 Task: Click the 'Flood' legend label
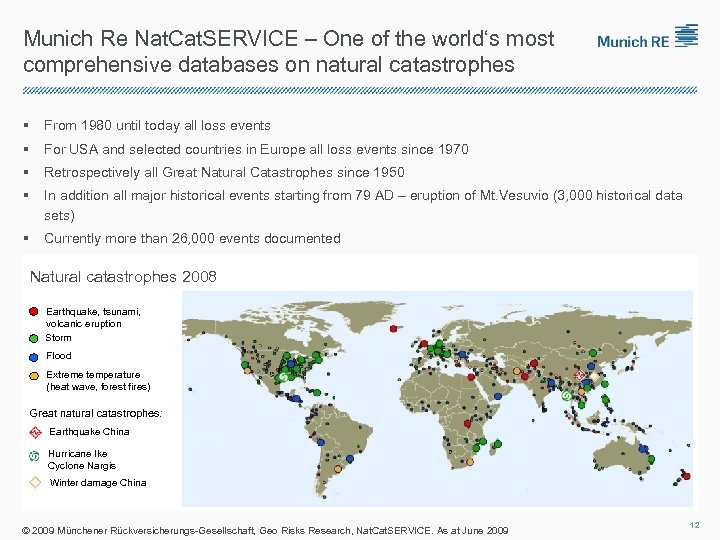[58, 356]
